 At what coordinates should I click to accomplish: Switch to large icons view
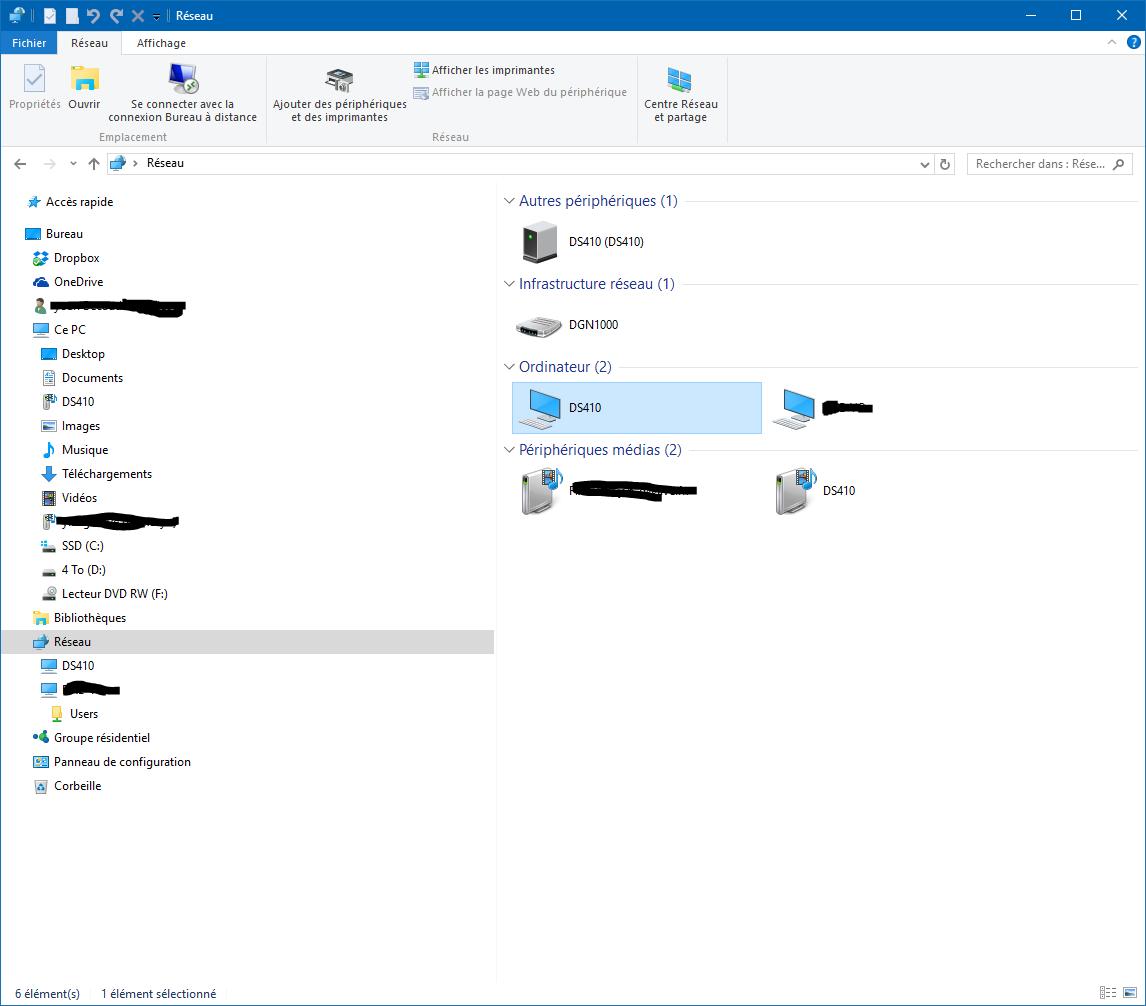[1130, 992]
